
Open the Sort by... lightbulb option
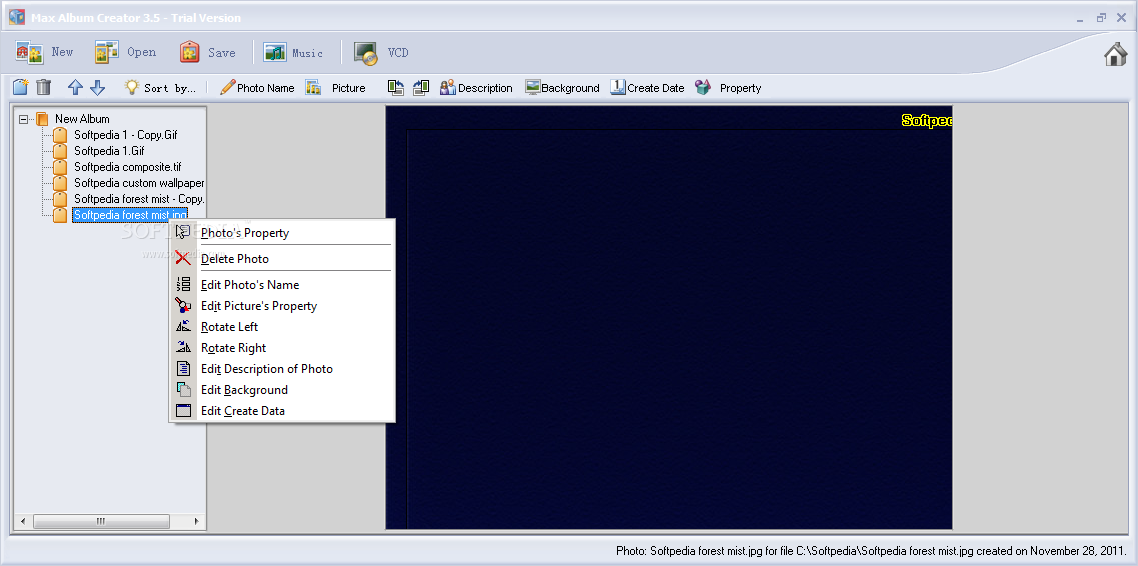(x=160, y=88)
